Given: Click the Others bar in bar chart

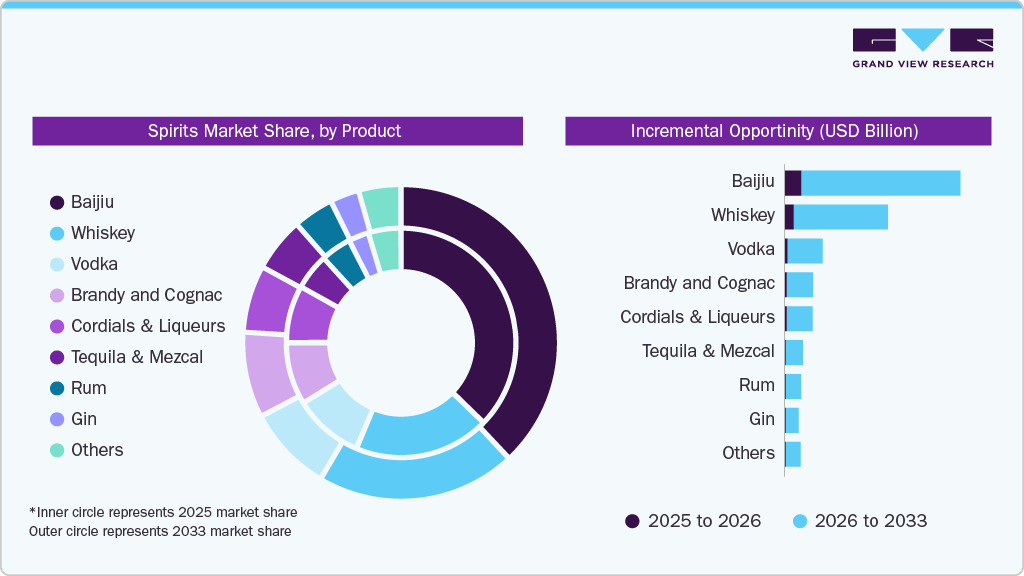Looking at the screenshot, I should coord(793,455).
